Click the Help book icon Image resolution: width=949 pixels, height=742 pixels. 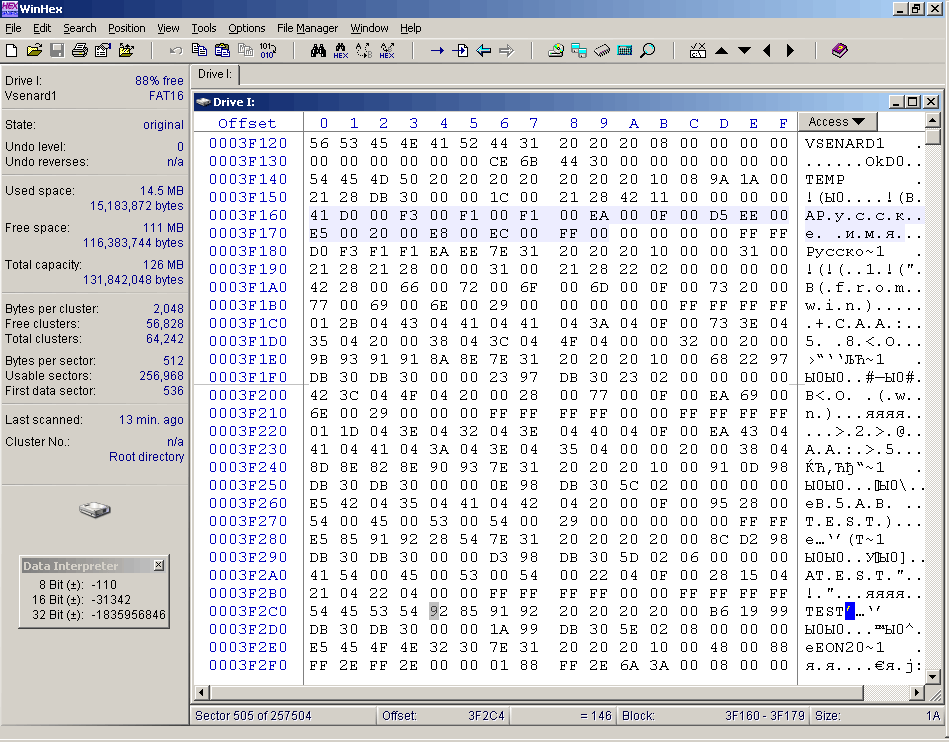pos(838,50)
